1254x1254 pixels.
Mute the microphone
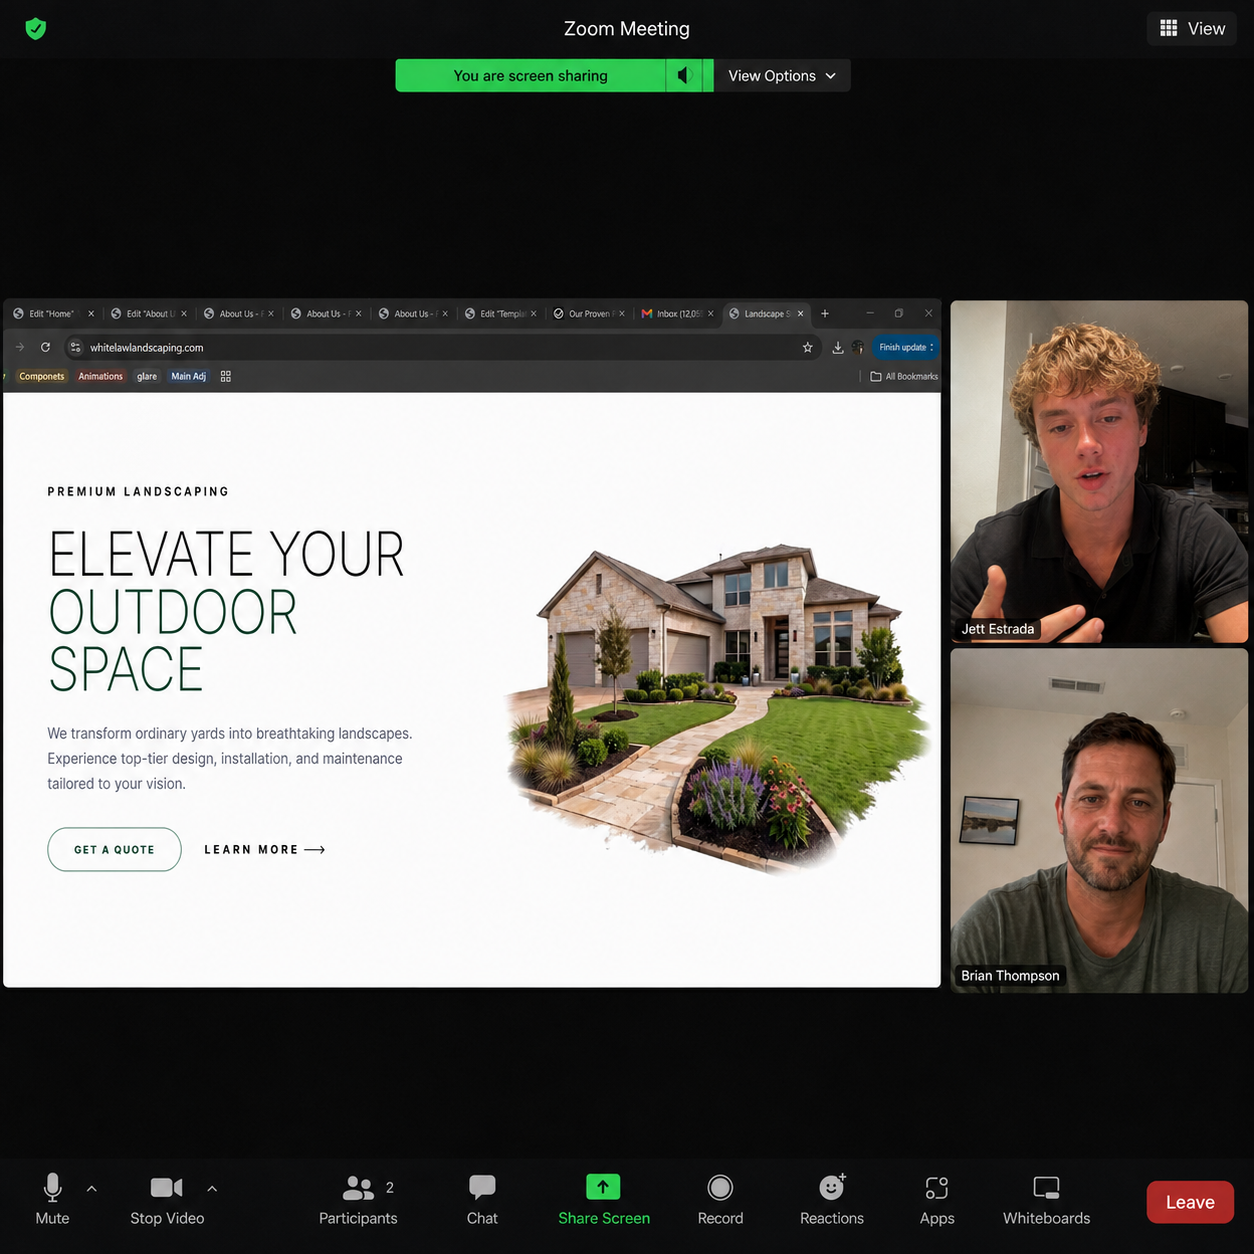pyautogui.click(x=52, y=1200)
